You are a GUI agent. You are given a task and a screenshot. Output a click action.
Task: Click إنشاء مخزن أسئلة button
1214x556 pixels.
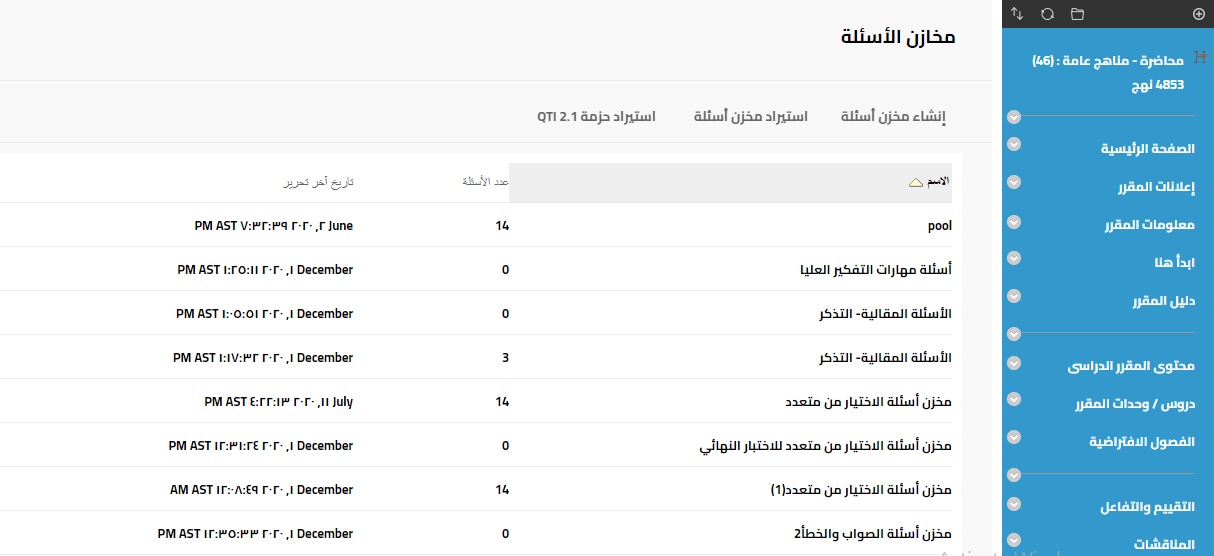(x=893, y=117)
